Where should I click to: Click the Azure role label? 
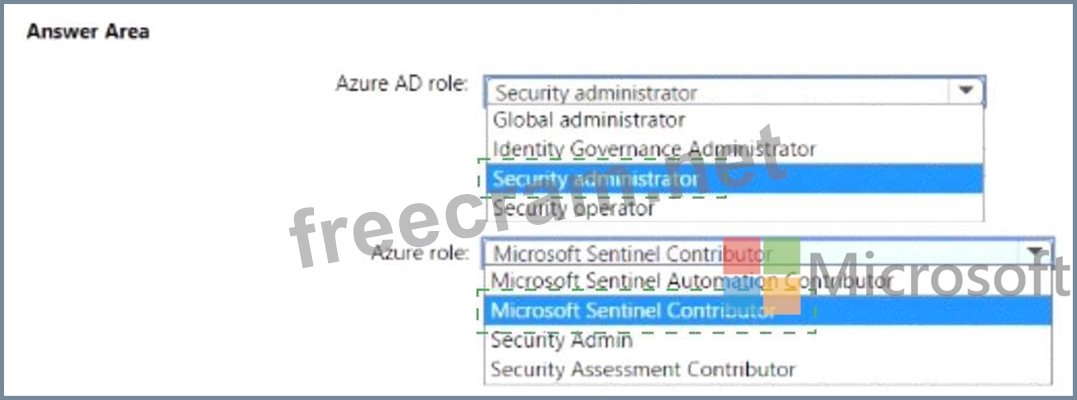click(419, 252)
